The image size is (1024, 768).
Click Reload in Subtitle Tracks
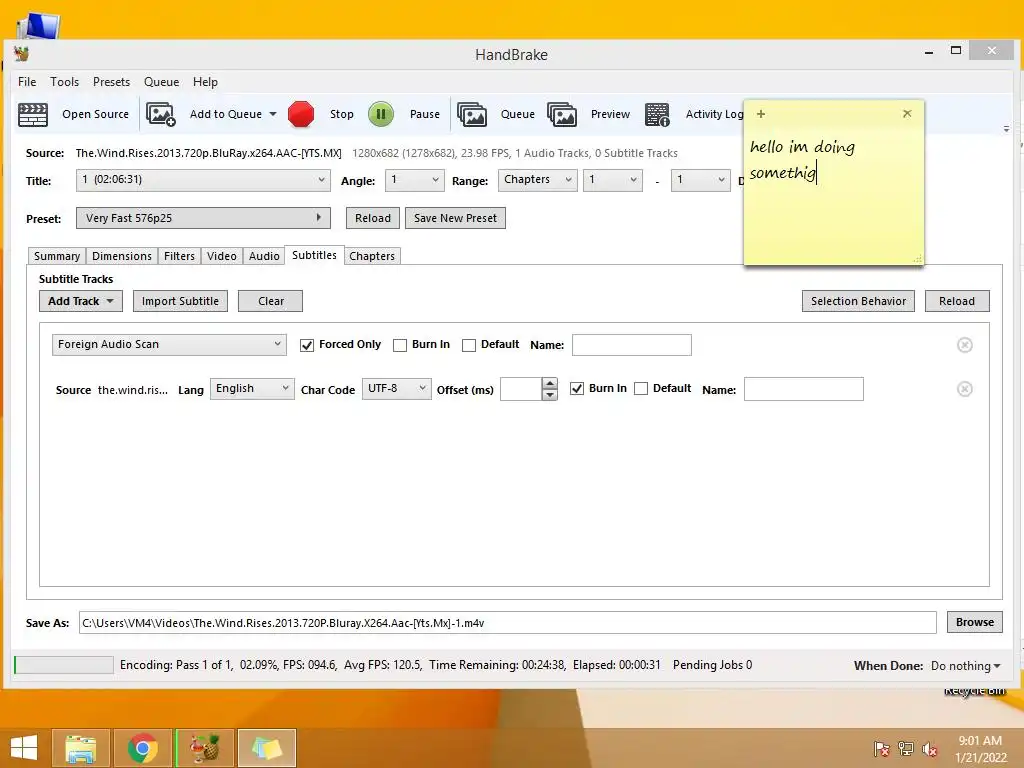957,301
